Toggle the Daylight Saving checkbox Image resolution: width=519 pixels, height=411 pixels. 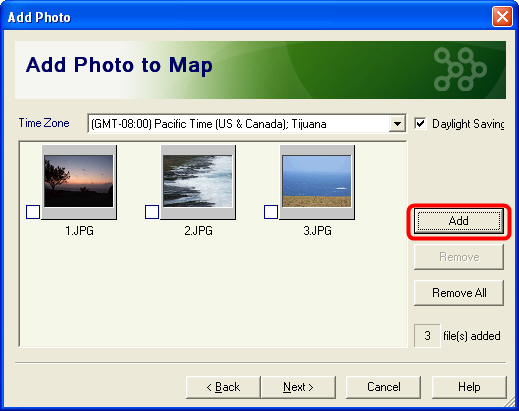[x=420, y=124]
